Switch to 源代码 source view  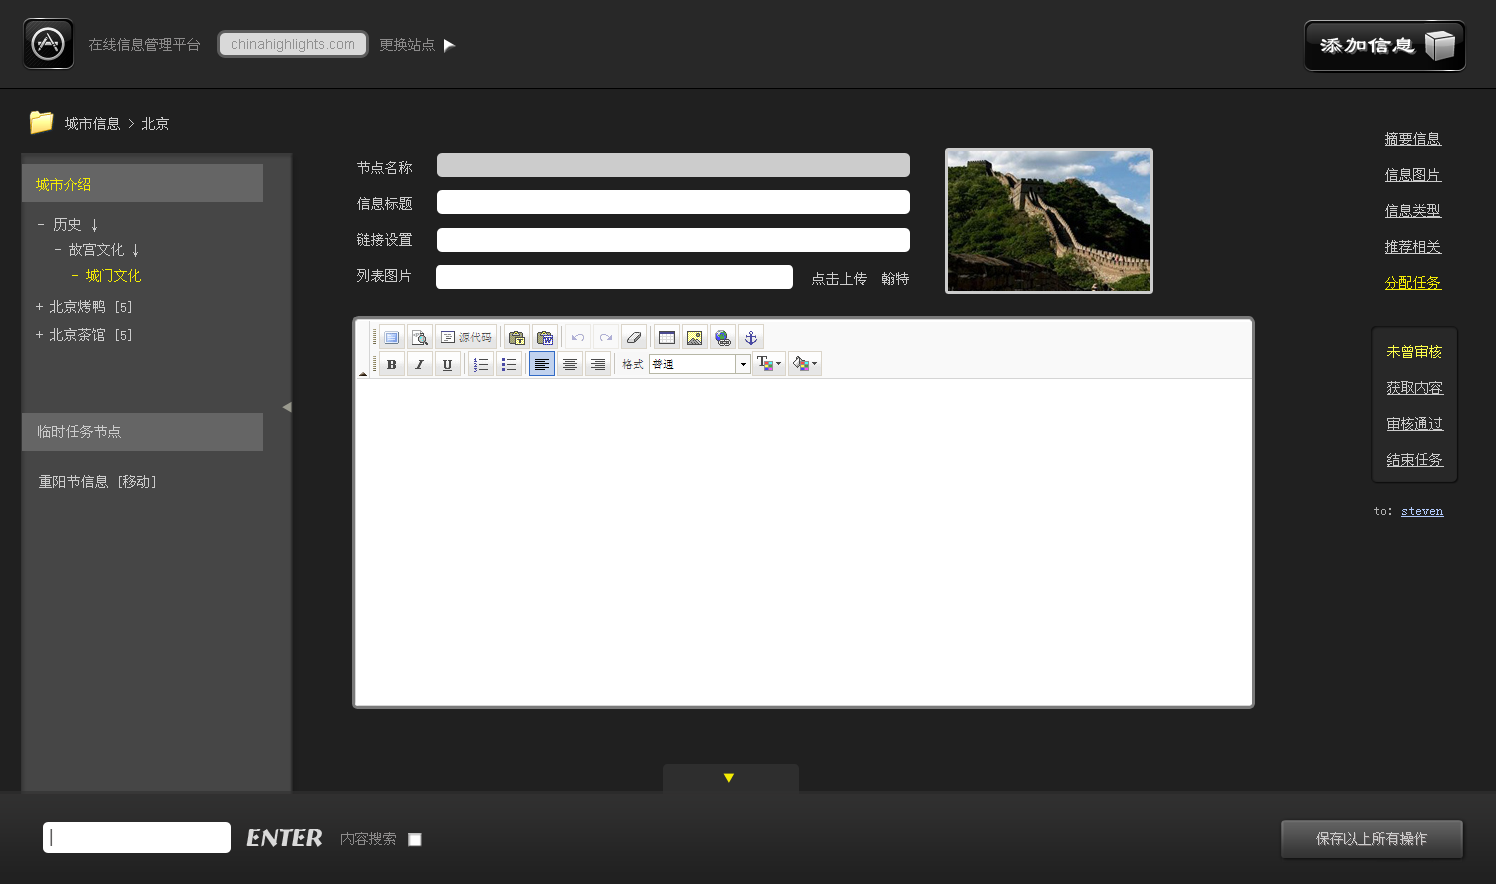click(466, 338)
